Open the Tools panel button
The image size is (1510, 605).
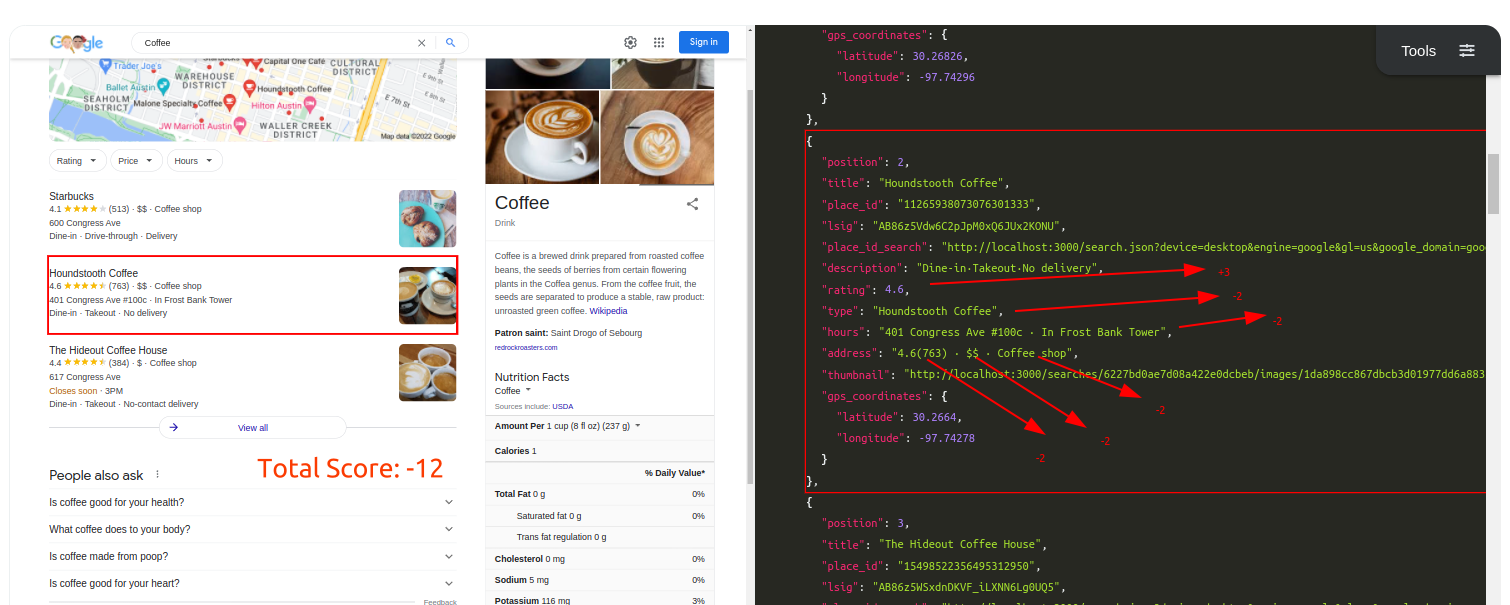(x=1438, y=51)
